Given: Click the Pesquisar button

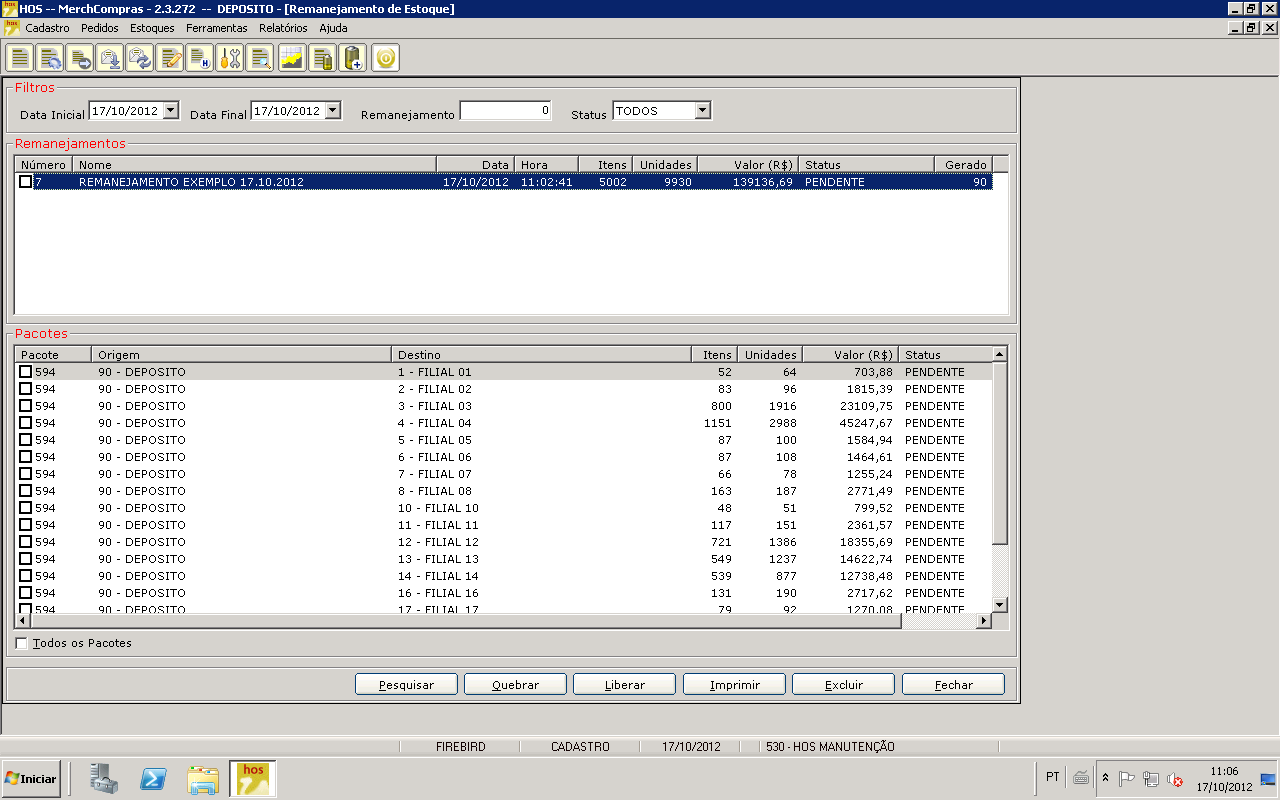Looking at the screenshot, I should (x=406, y=685).
